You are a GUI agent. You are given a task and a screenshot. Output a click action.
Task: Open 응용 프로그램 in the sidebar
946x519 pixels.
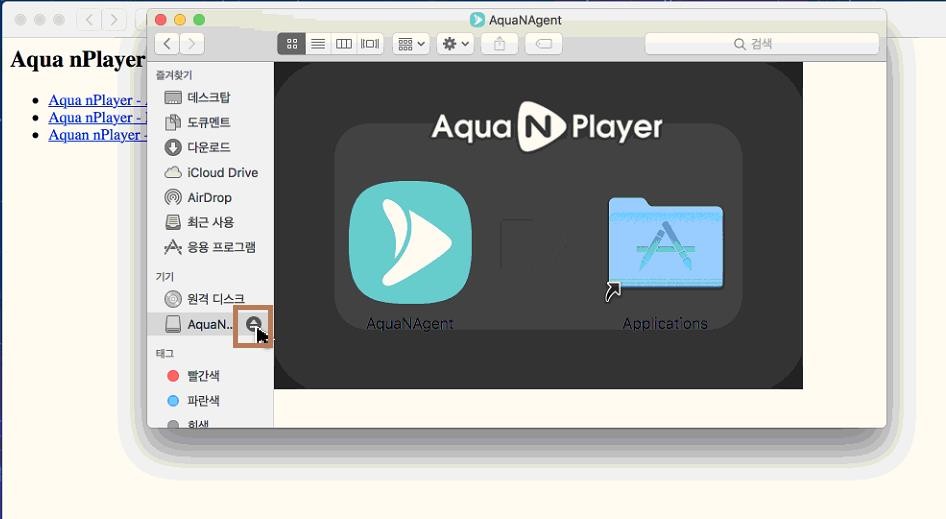coord(209,247)
